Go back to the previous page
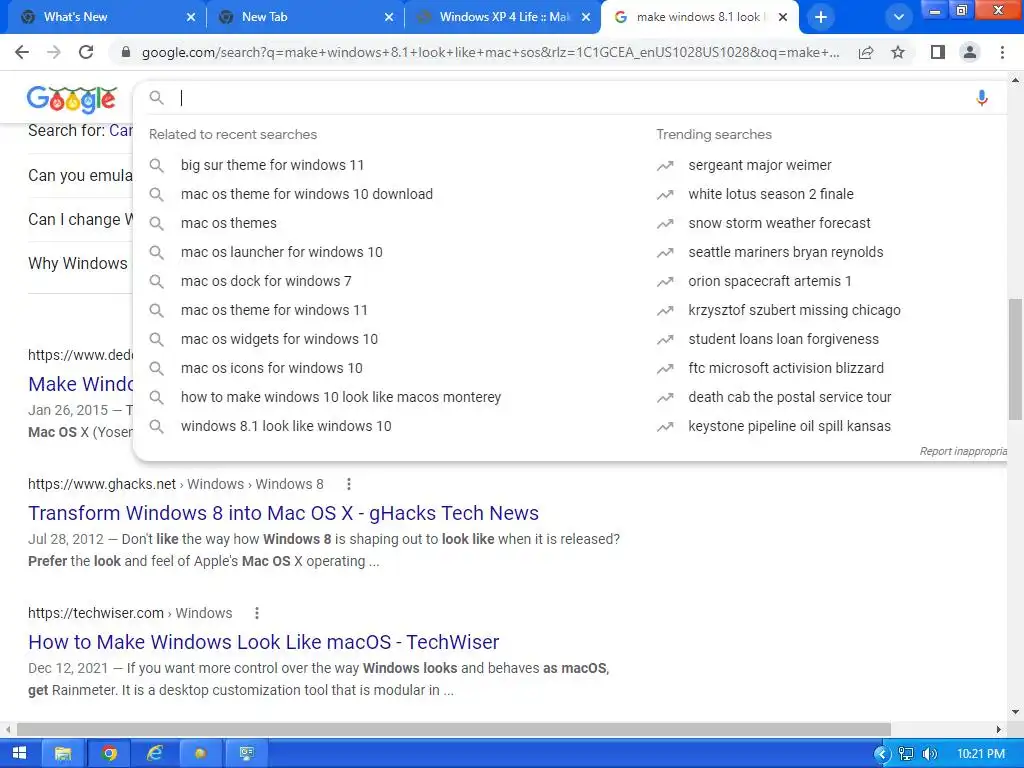 (22, 52)
